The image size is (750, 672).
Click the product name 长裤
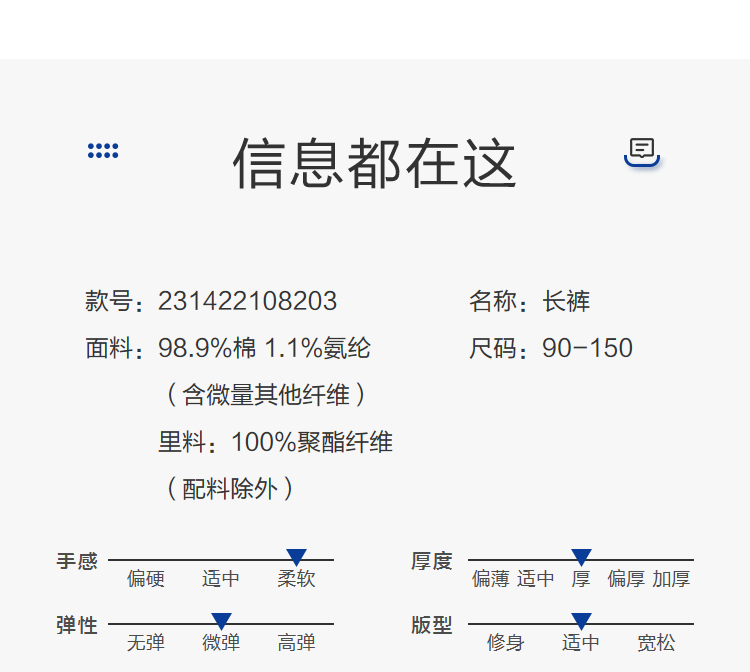click(x=566, y=301)
